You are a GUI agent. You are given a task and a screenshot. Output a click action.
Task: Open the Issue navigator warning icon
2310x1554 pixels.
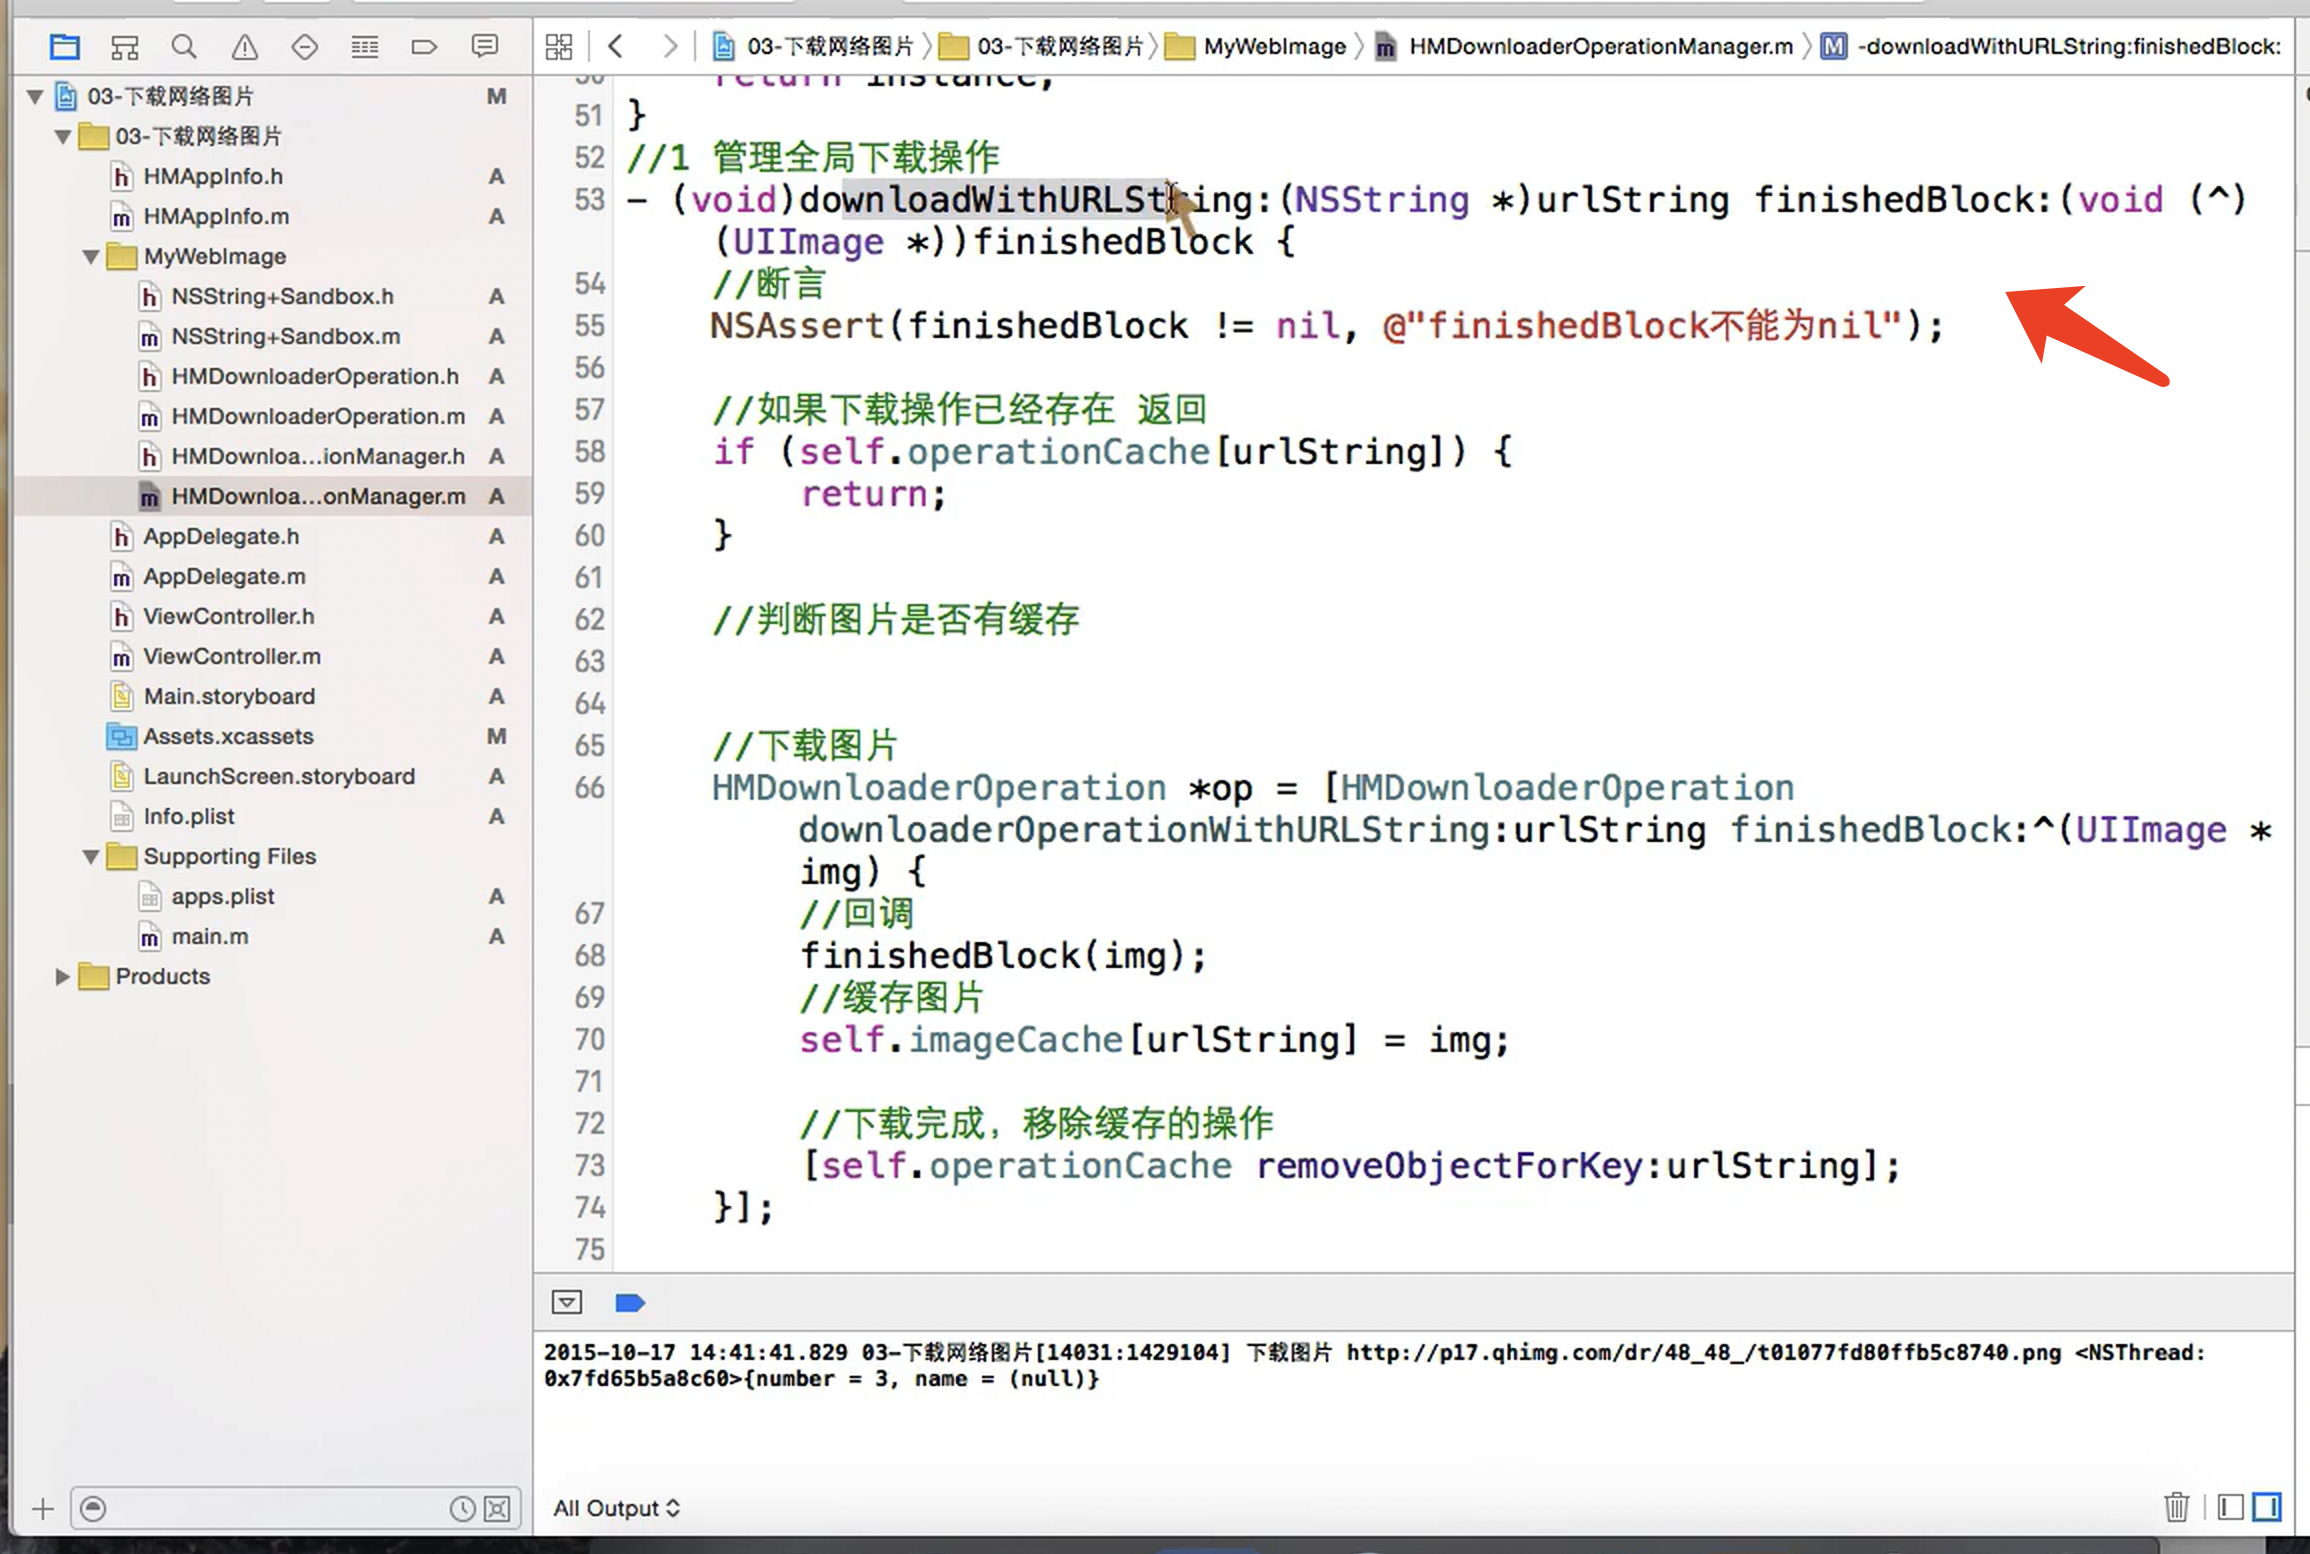point(244,46)
